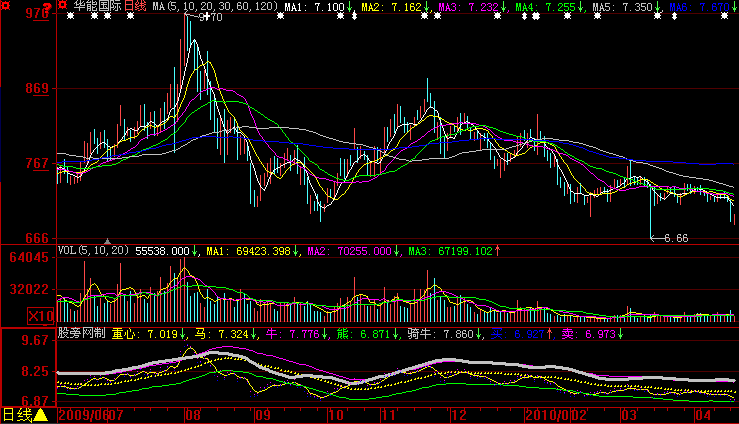Click the yellow triangle next to 日线
739x424 pixels.
pos(42,415)
